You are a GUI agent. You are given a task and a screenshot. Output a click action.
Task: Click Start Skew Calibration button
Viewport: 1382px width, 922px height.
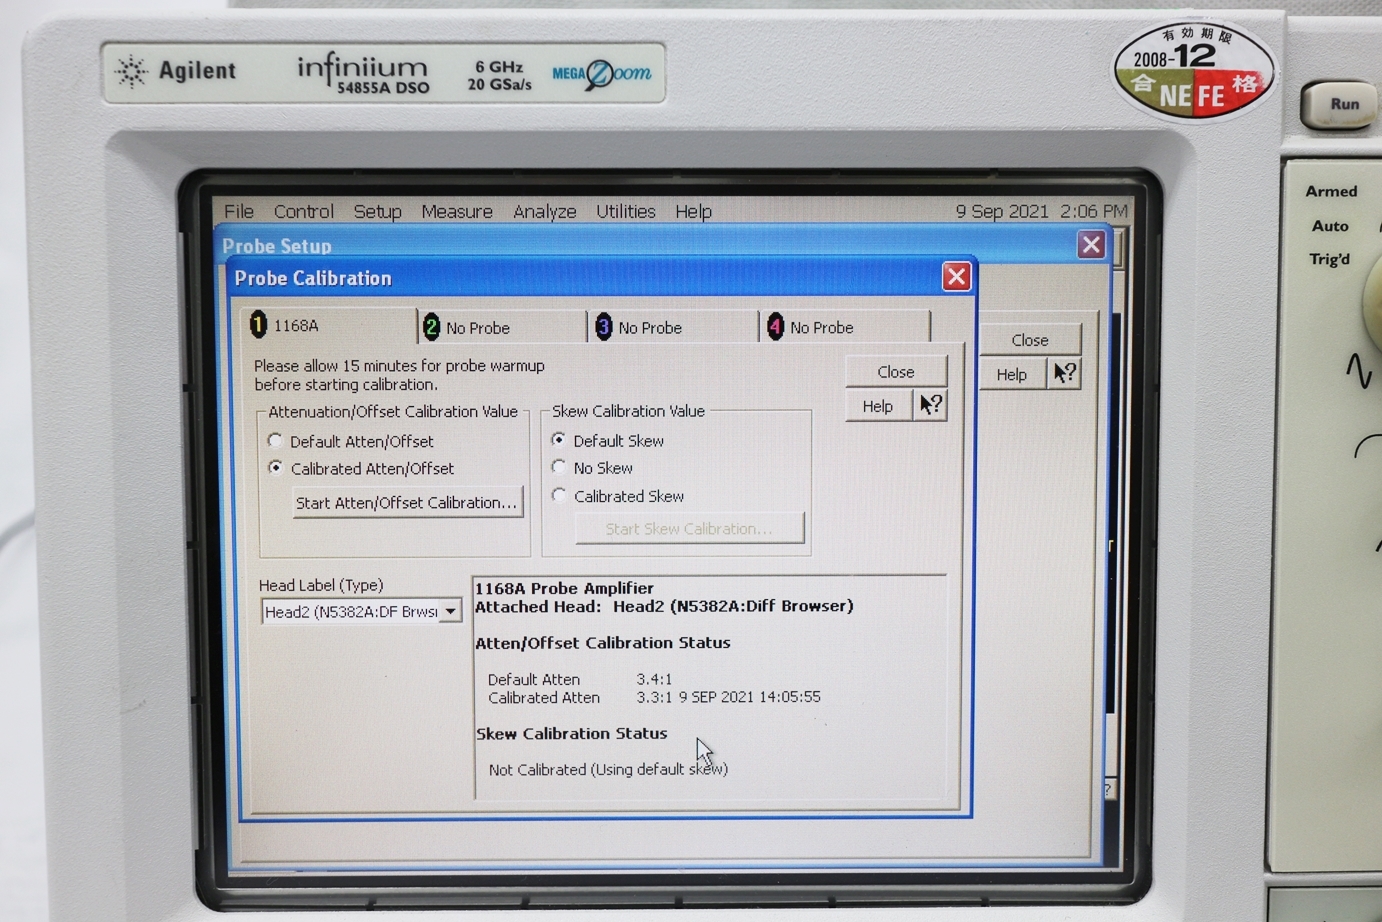point(689,528)
